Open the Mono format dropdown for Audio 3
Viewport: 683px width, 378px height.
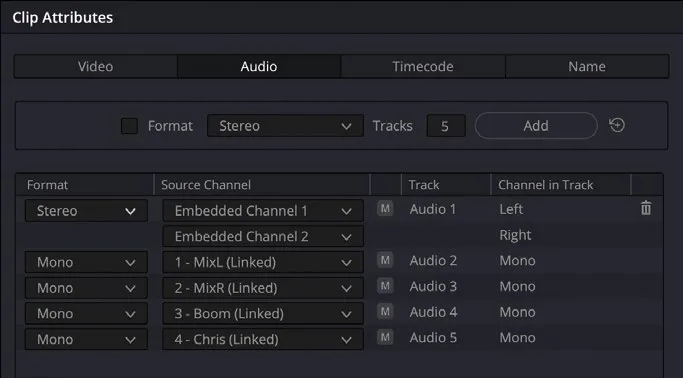tap(86, 288)
